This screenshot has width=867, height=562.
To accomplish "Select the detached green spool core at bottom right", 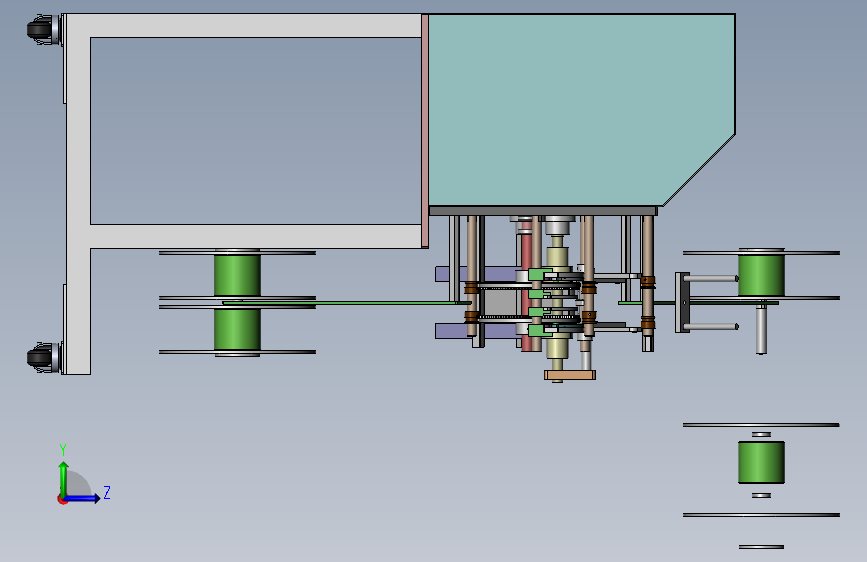I will point(761,462).
